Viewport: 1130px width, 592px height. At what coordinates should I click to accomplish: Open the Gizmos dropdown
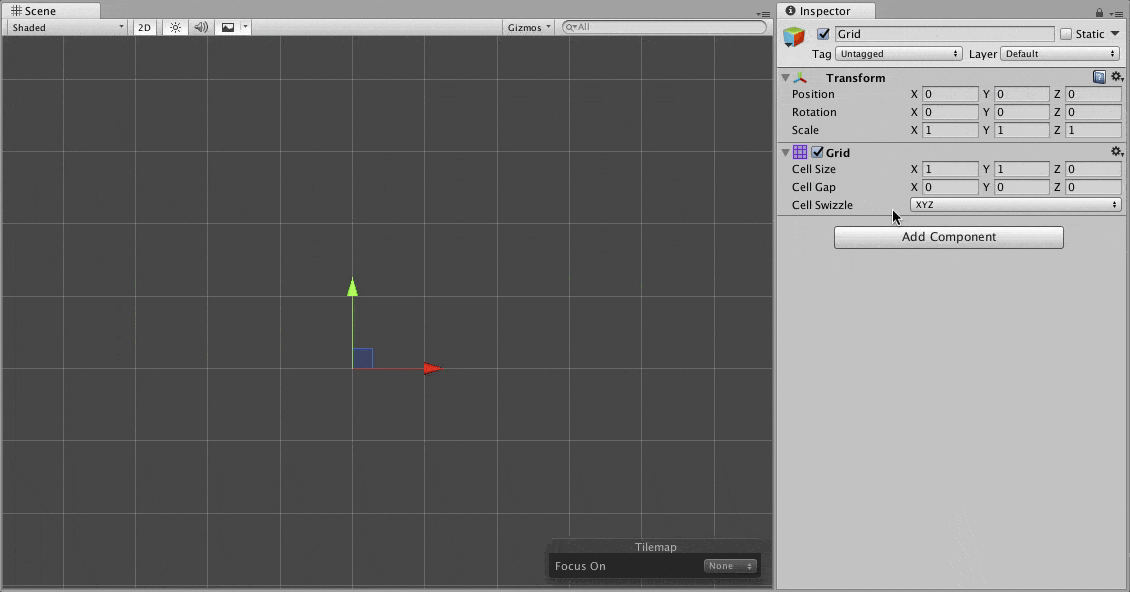tap(528, 27)
